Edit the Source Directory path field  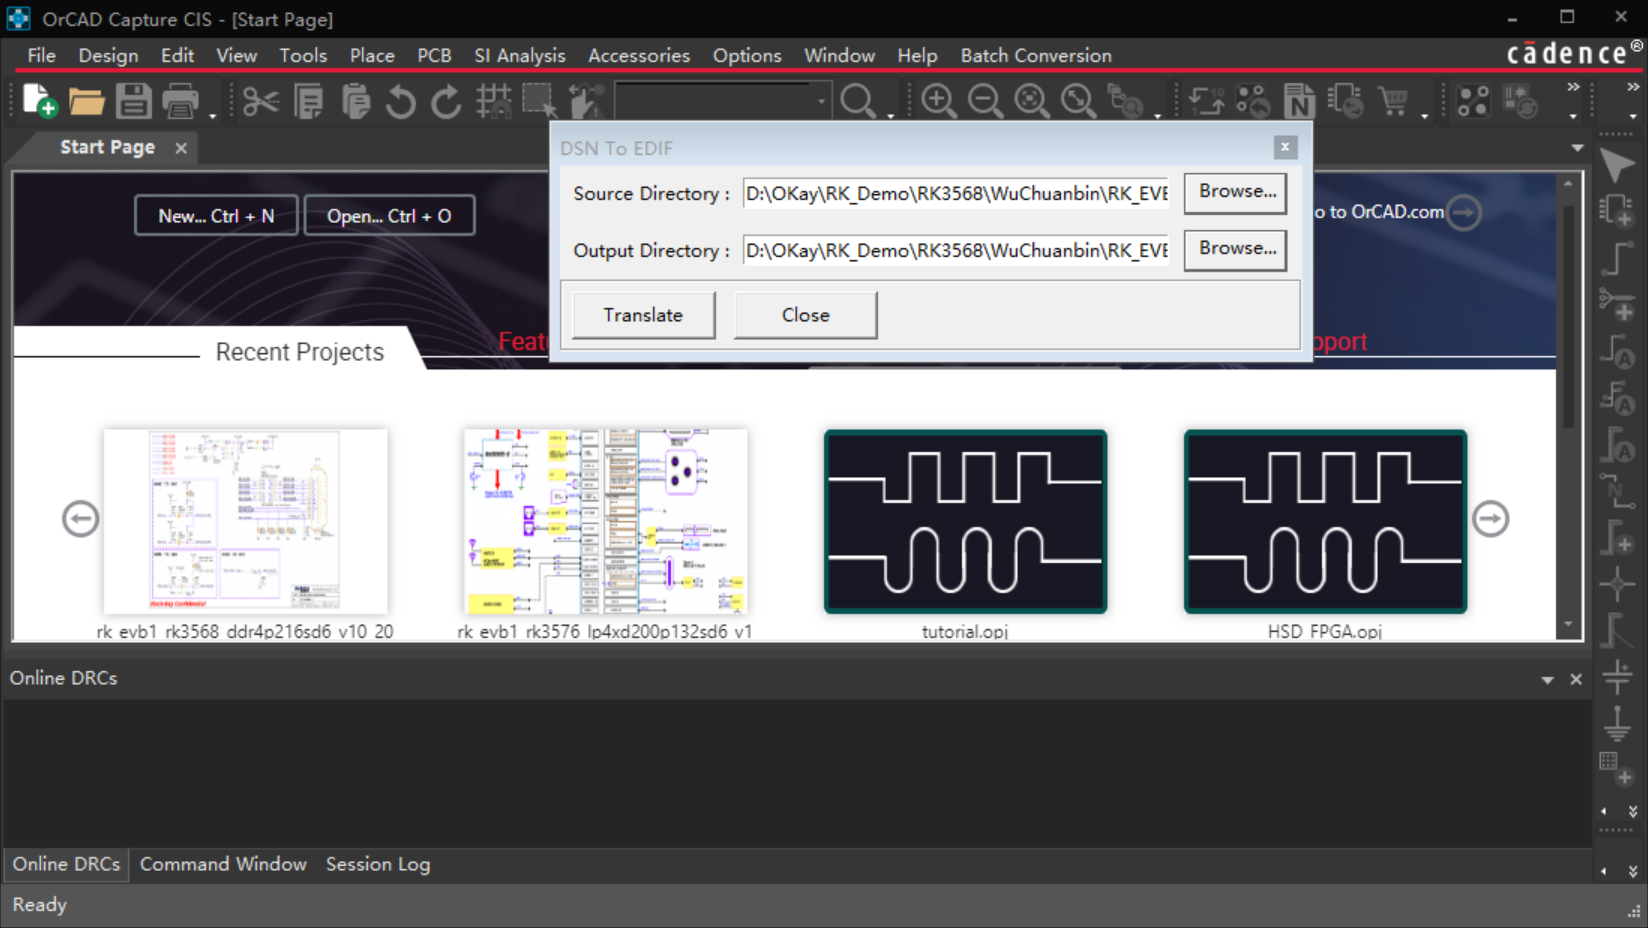point(956,193)
